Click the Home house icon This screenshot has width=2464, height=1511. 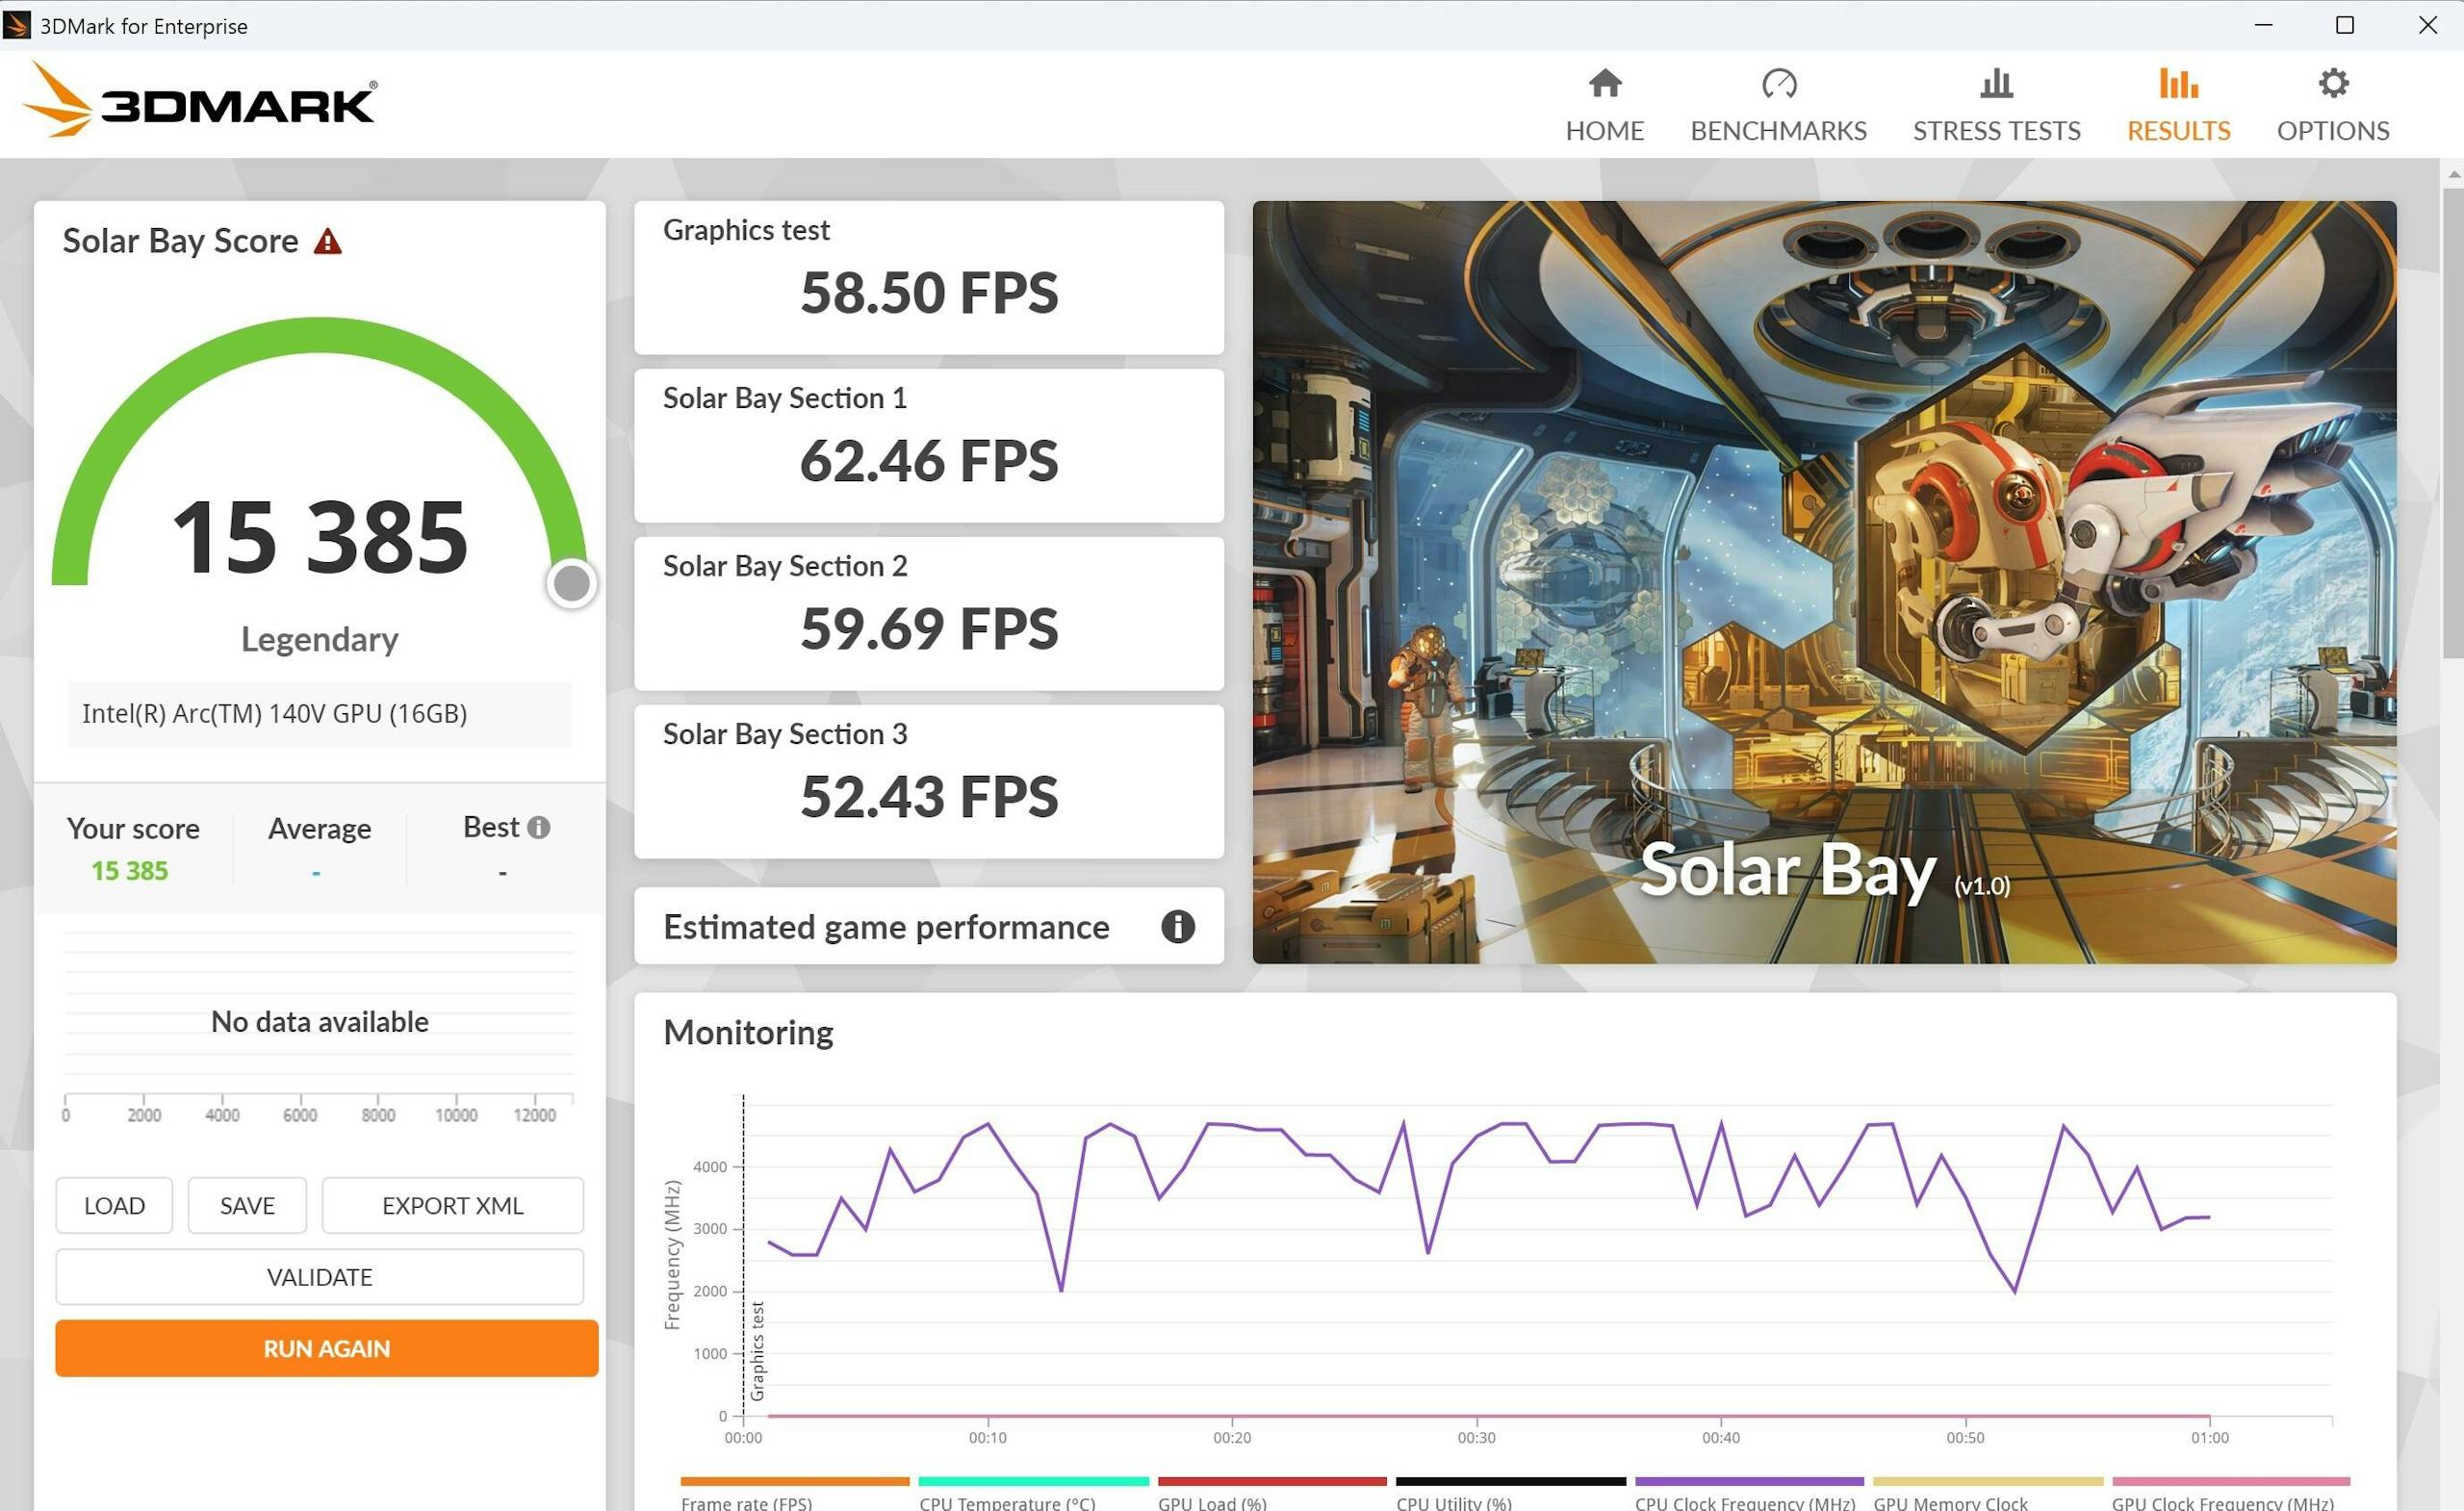pos(1605,83)
